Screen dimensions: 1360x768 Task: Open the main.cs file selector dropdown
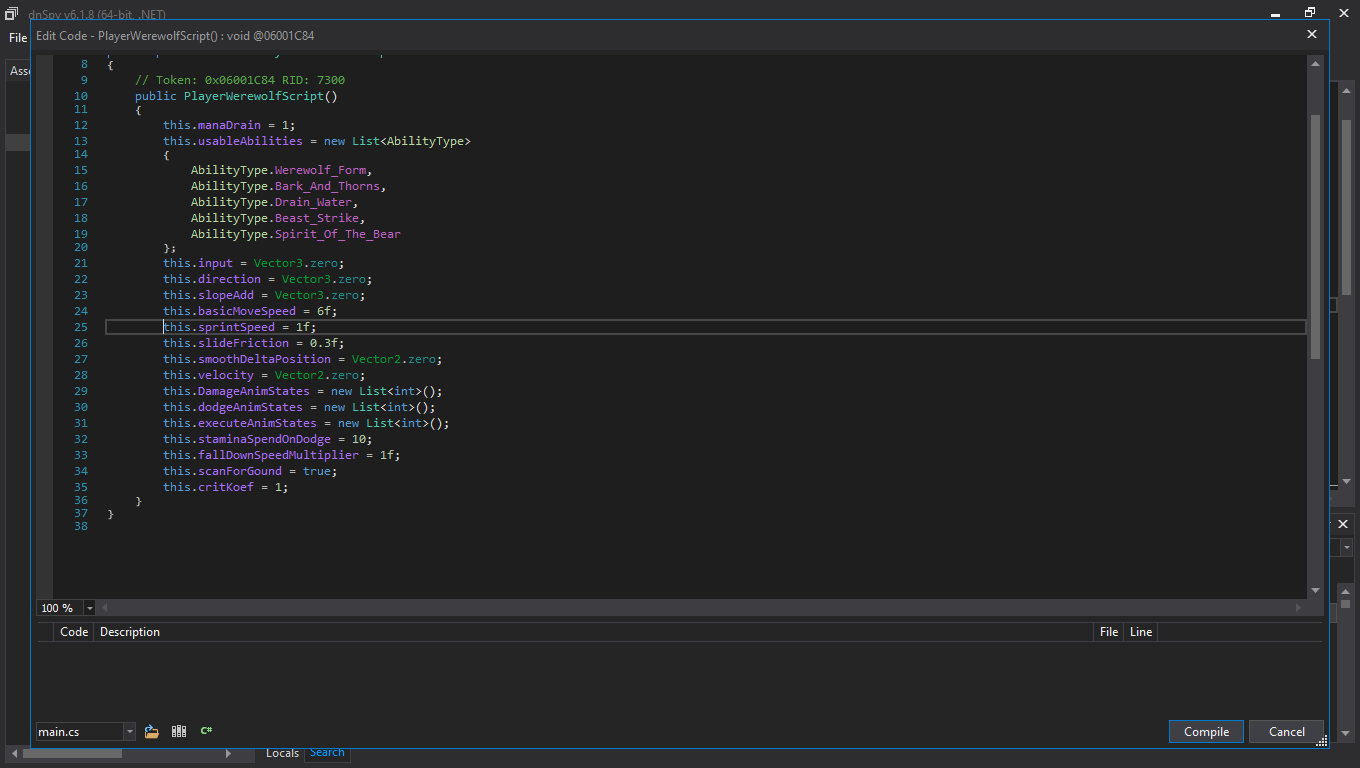[x=129, y=732]
